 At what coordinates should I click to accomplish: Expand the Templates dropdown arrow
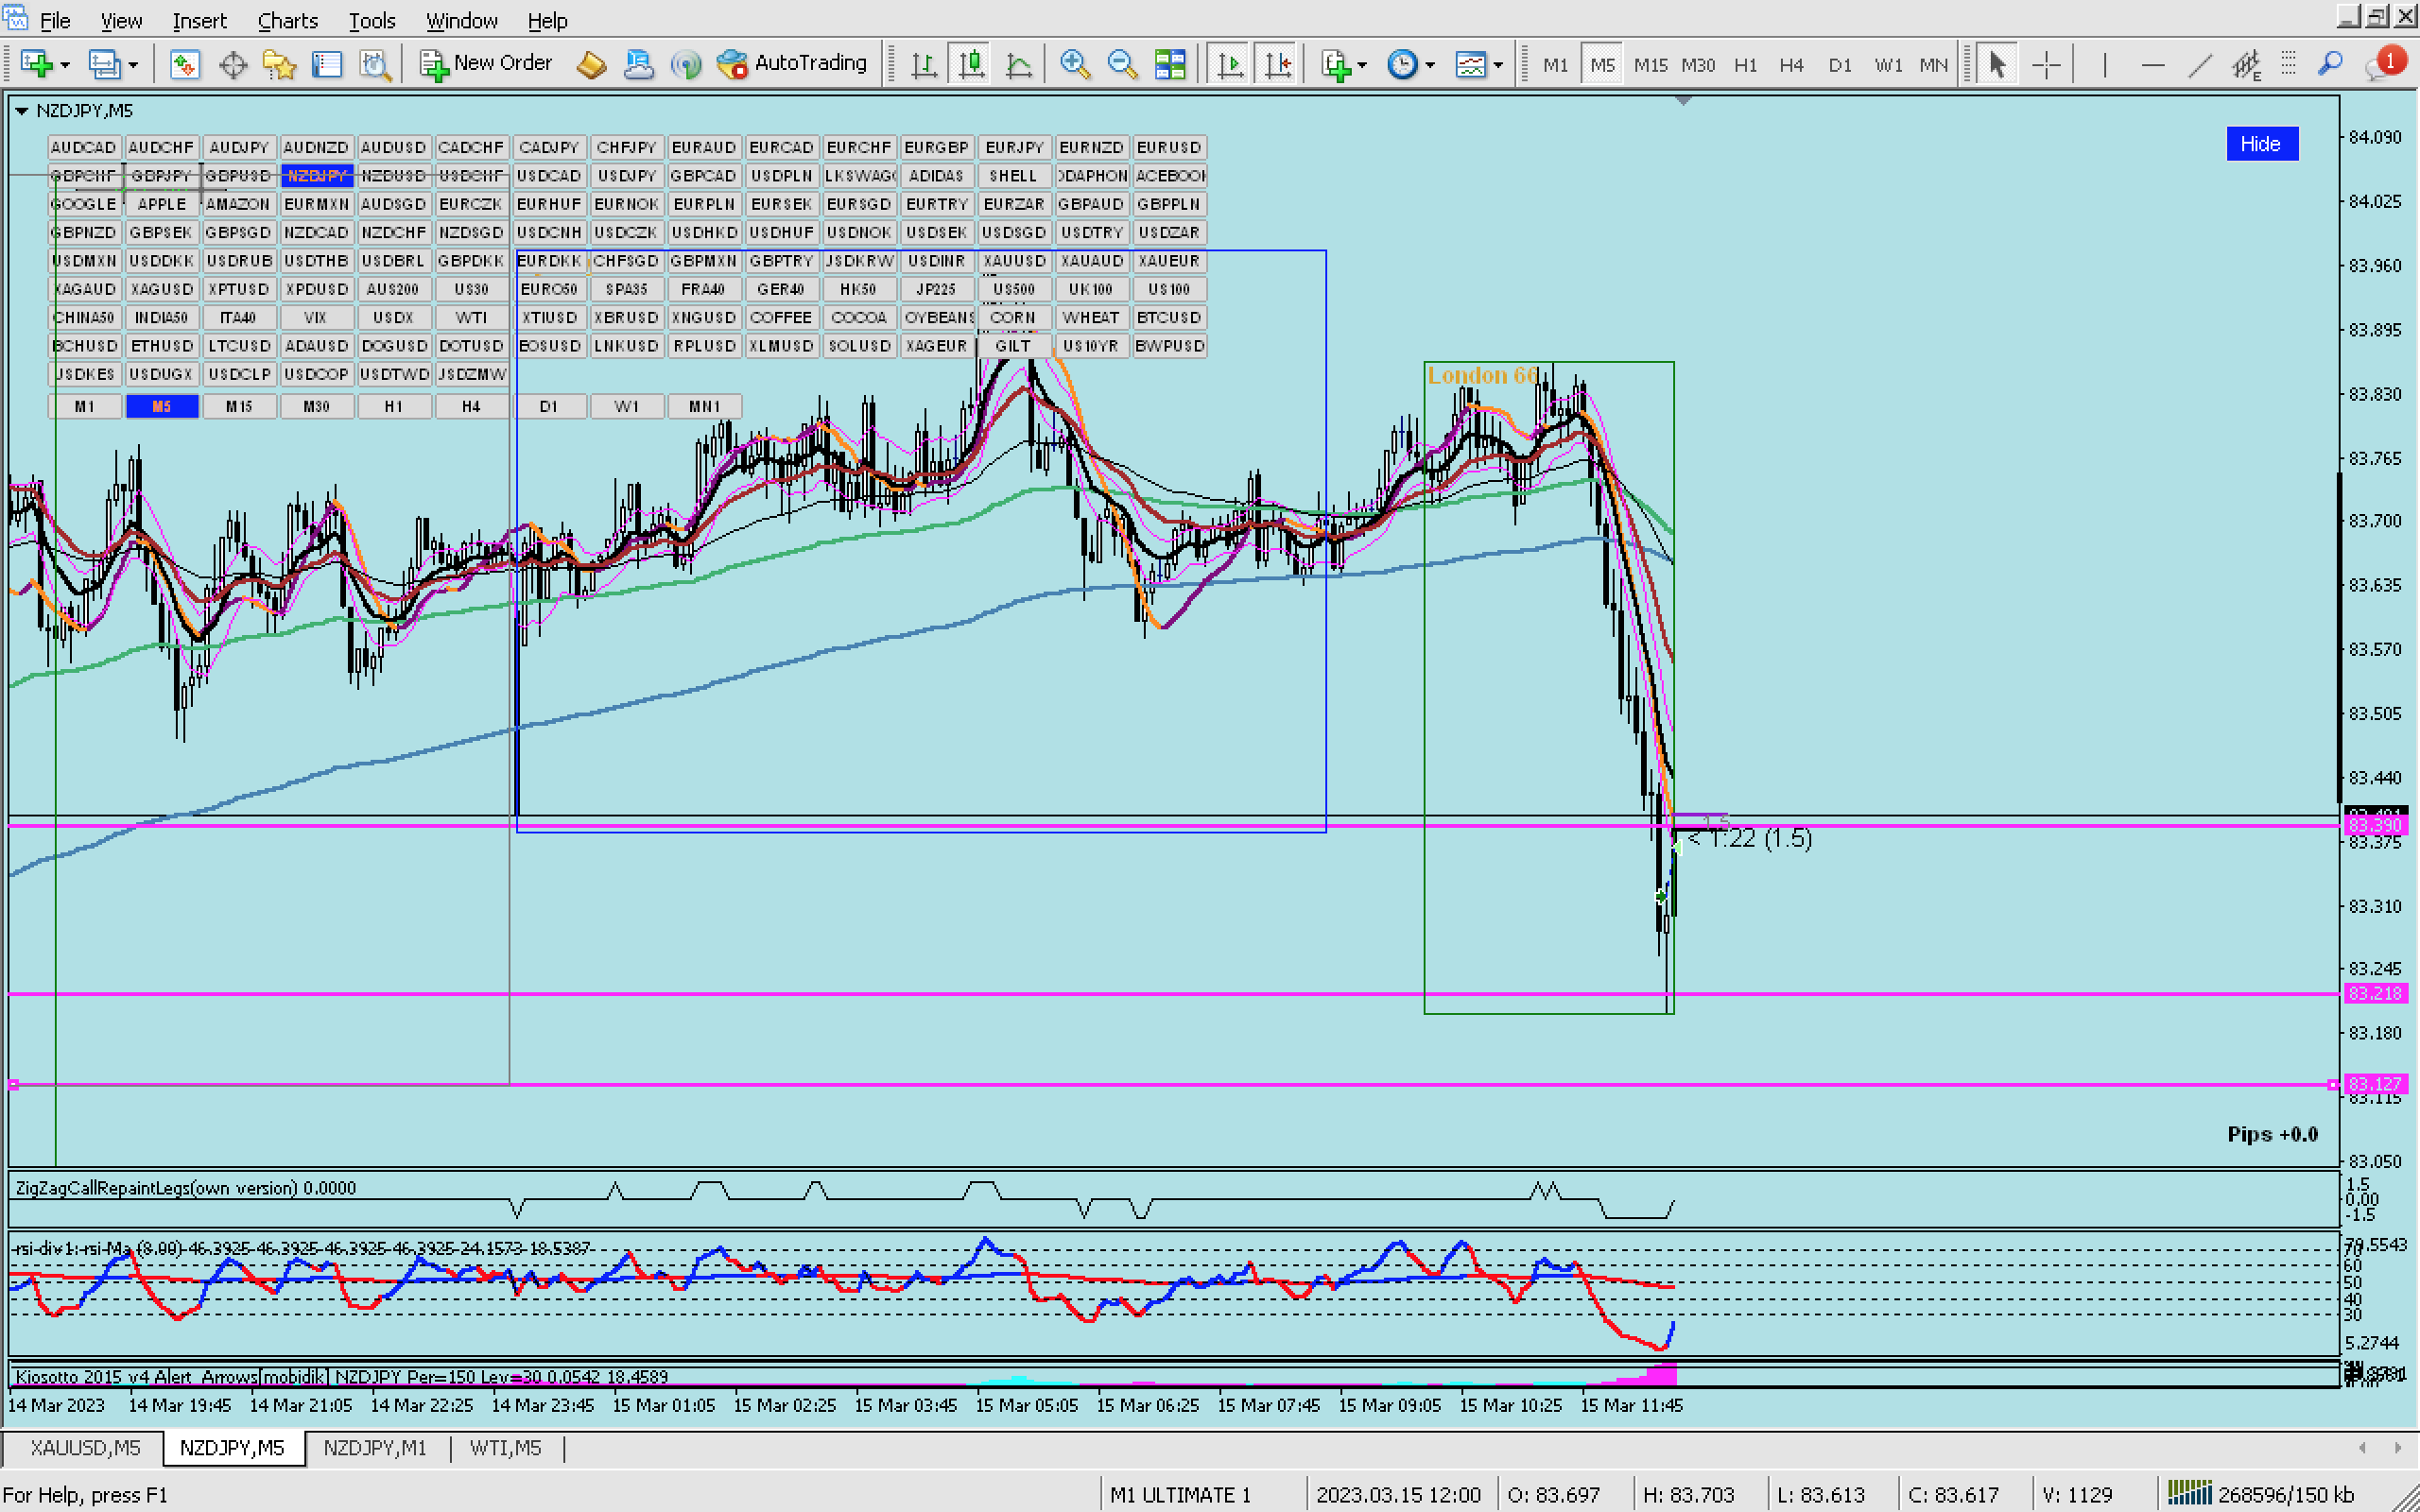coord(1498,65)
